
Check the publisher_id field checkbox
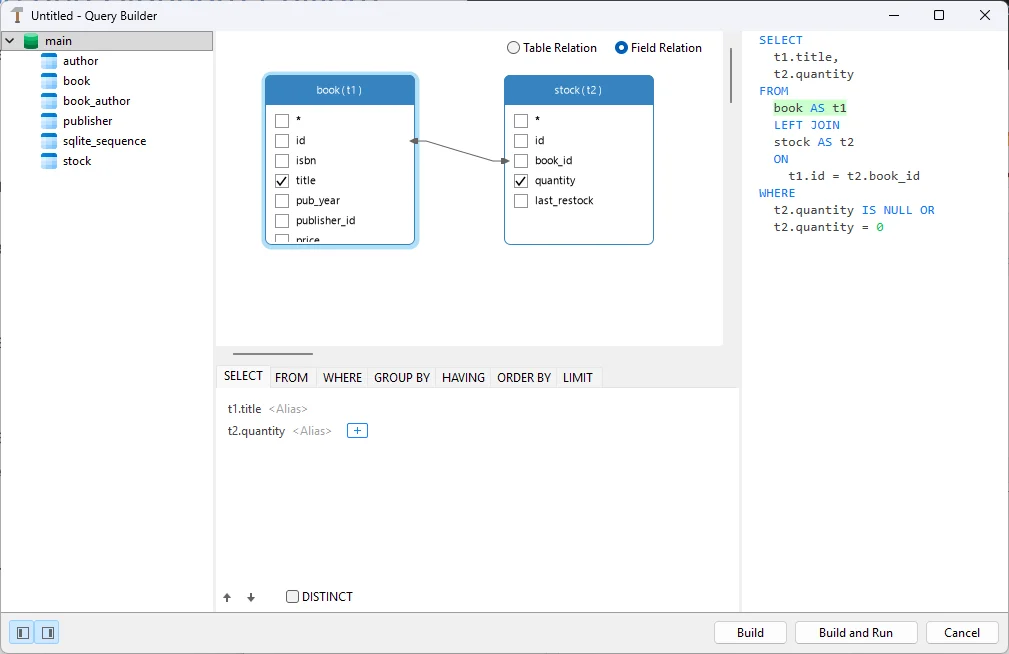(x=282, y=221)
